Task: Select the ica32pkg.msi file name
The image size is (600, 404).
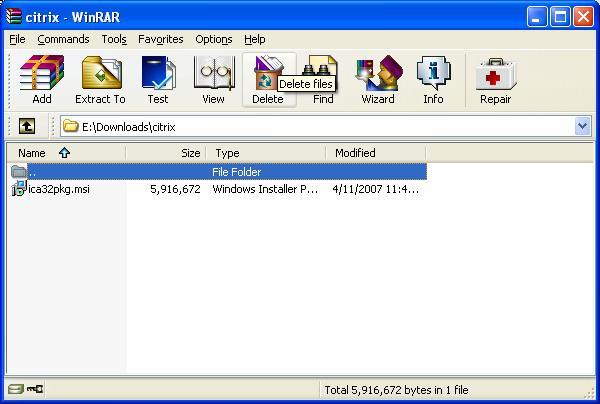Action: [59, 189]
